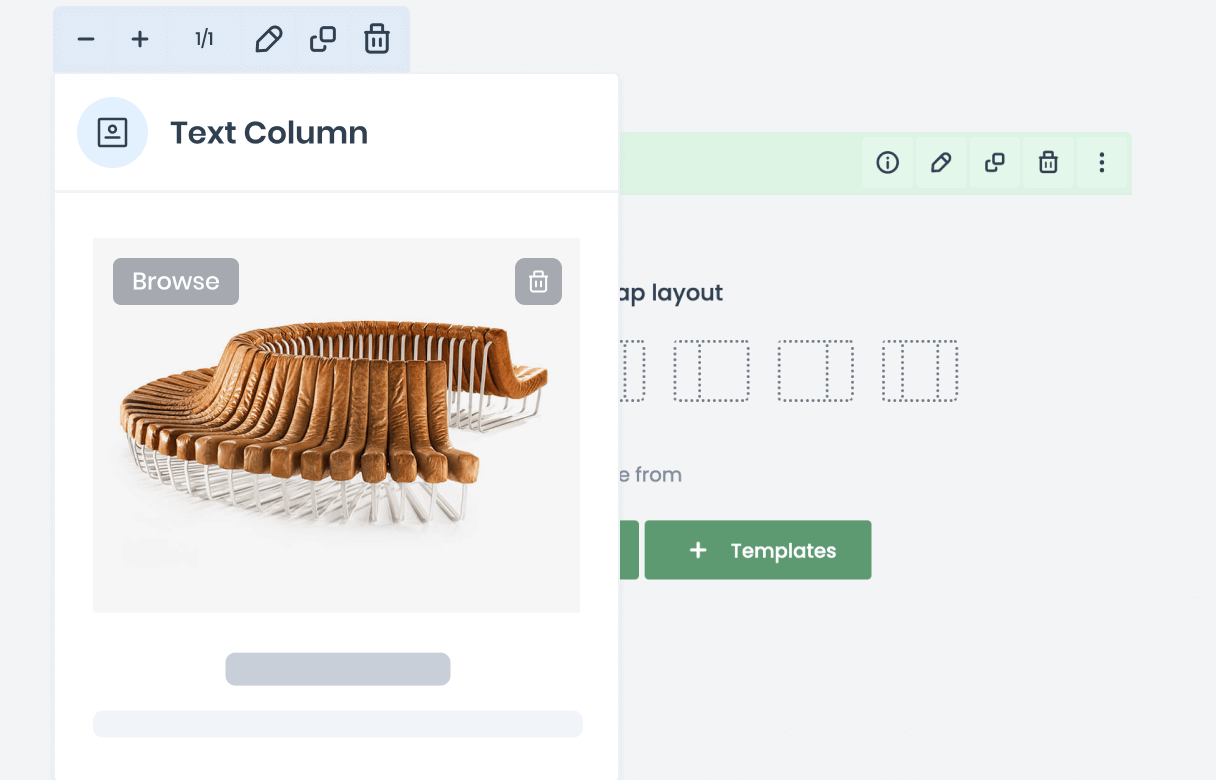Viewport: 1216px width, 780px height.
Task: Click the minus icon in blue toolbar
Action: click(x=86, y=40)
